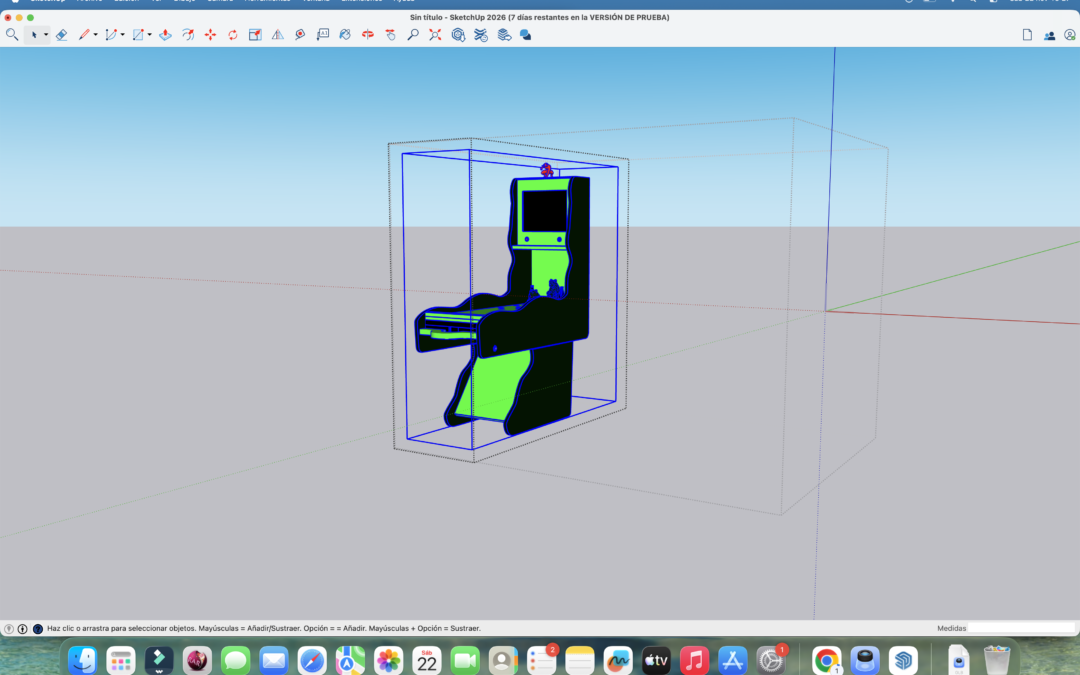Click the Zoom Extents icon
Screen dimensions: 1080x675
coord(435,35)
